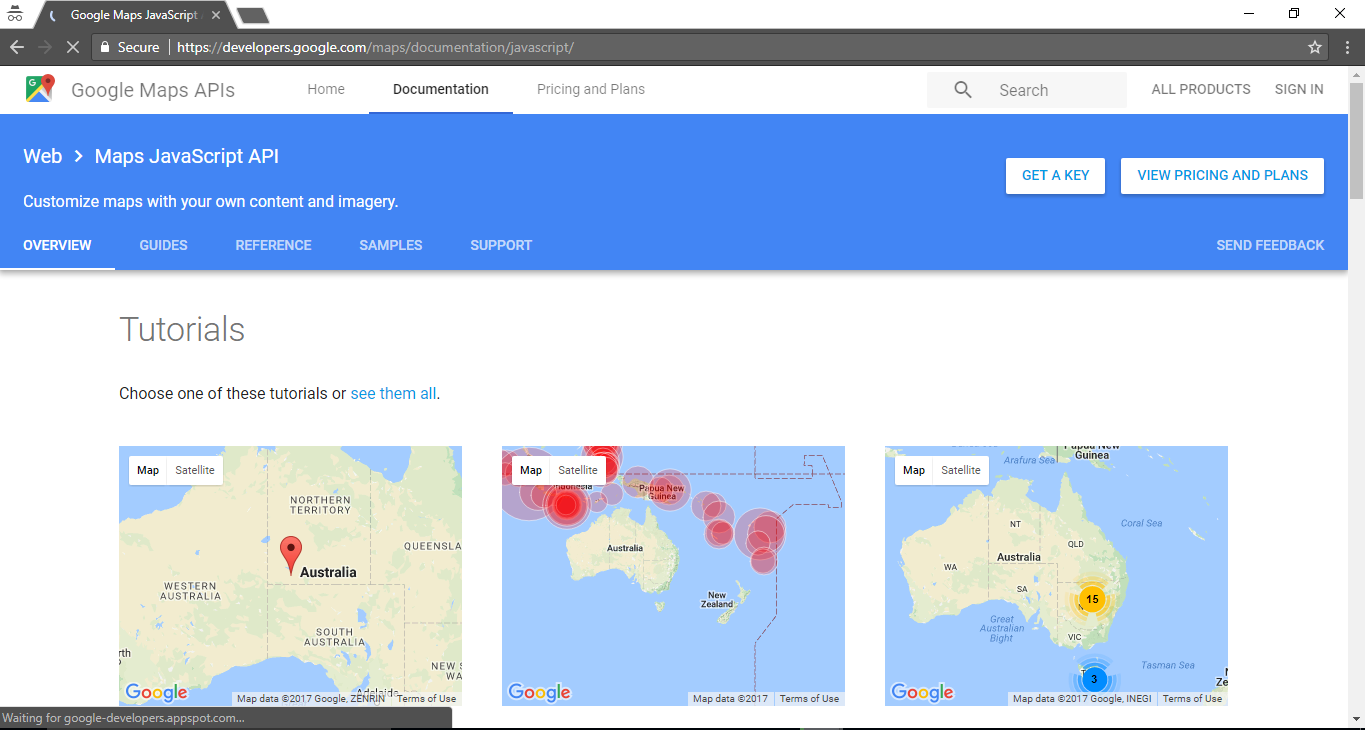Click Terms of Use on cluster map
The image size is (1365, 730).
coord(1192,699)
